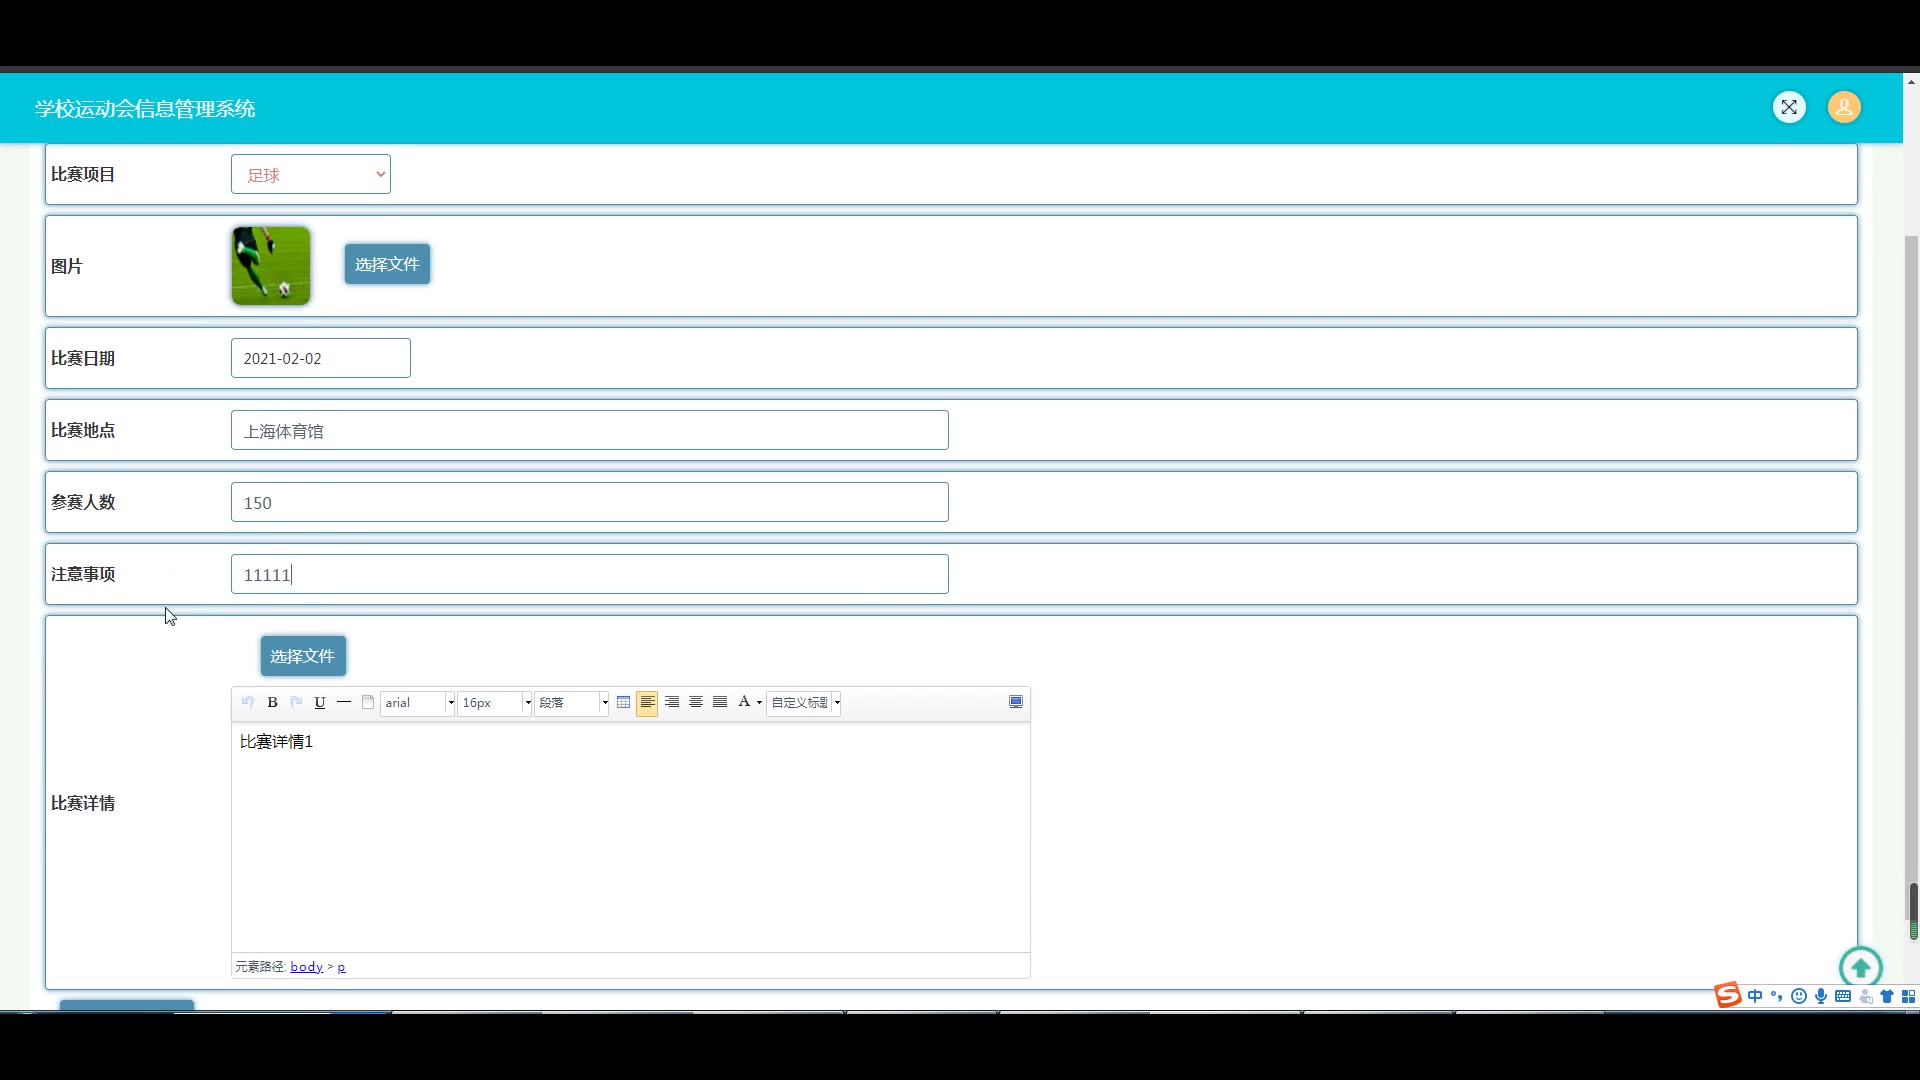Image resolution: width=1920 pixels, height=1080 pixels.
Task: Select the justify align icon
Action: coord(720,702)
